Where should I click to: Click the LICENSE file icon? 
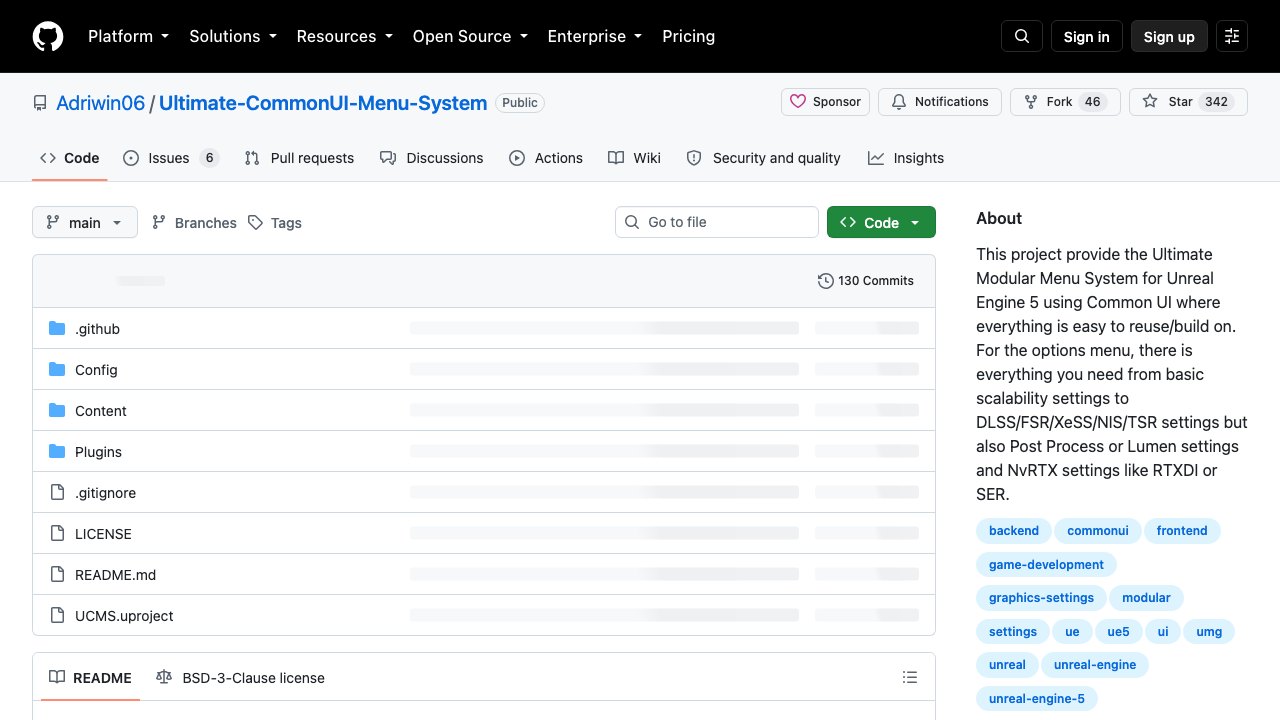[x=57, y=534]
